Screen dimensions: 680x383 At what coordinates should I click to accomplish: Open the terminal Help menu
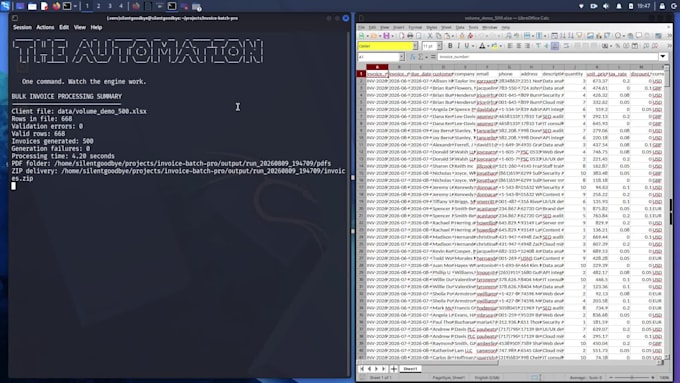click(96, 27)
